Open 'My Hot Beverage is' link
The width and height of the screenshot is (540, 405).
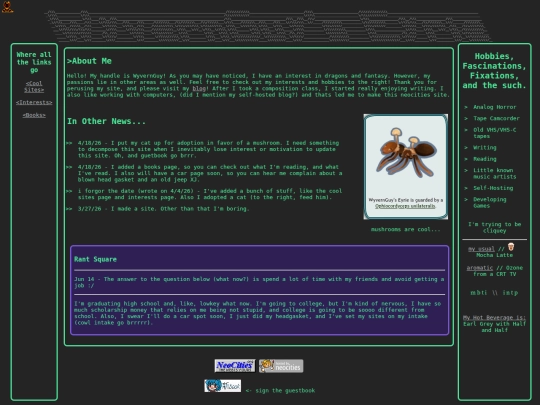[494, 318]
